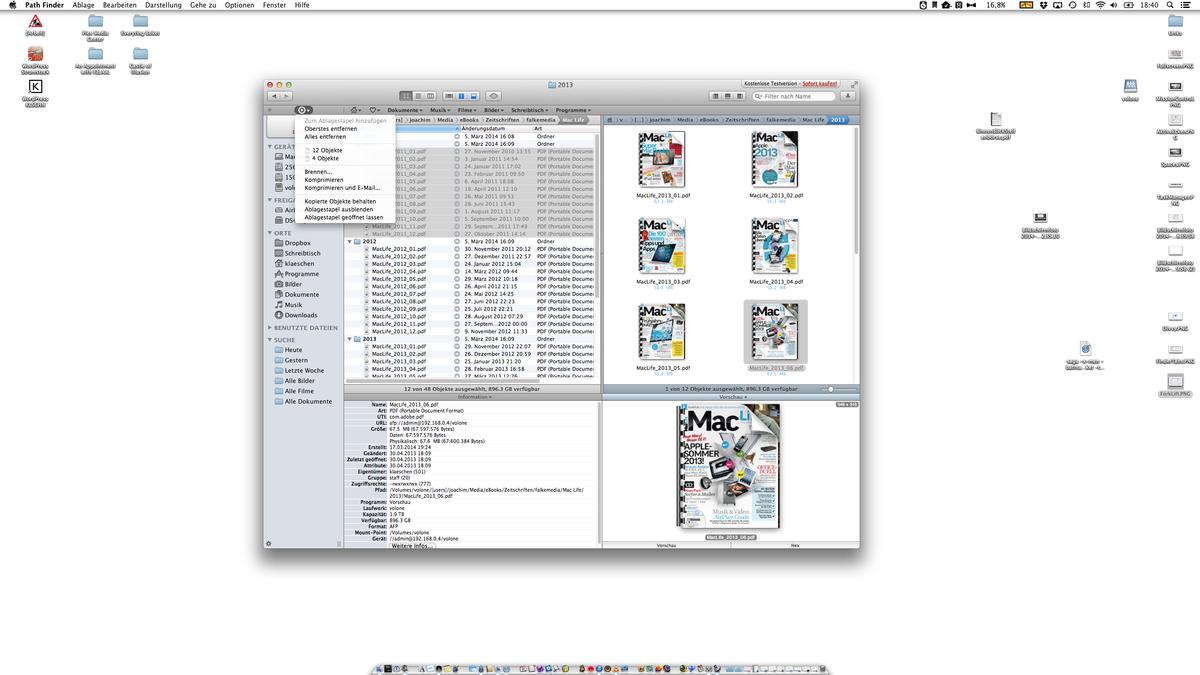Switch to list view in main toolbar
The width and height of the screenshot is (1200, 675).
(418, 96)
